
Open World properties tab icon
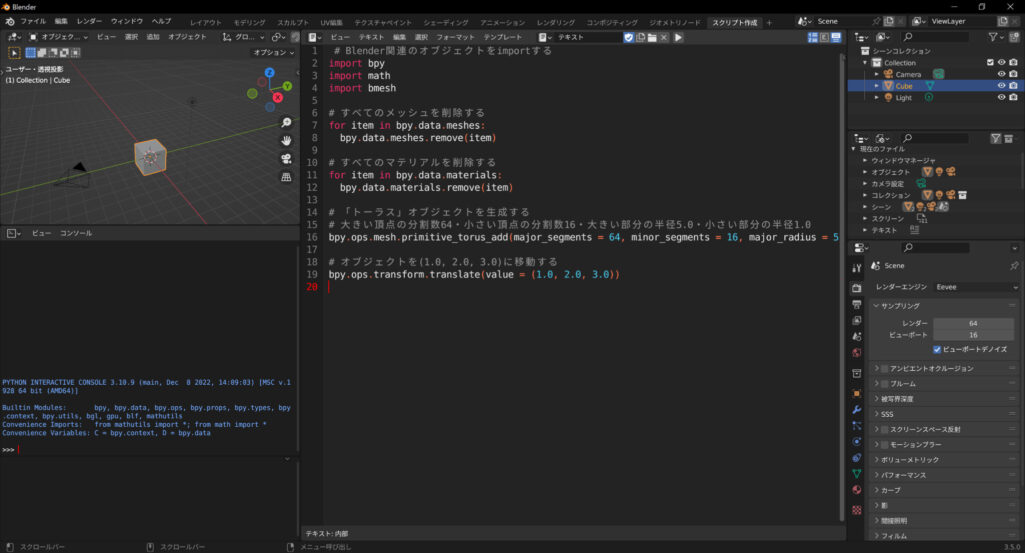pos(857,352)
